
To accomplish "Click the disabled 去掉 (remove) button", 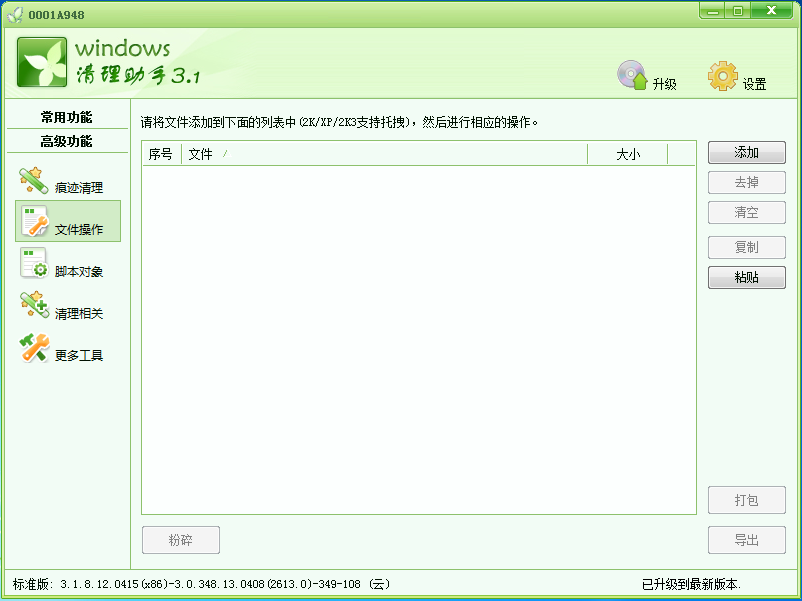I will click(x=746, y=182).
